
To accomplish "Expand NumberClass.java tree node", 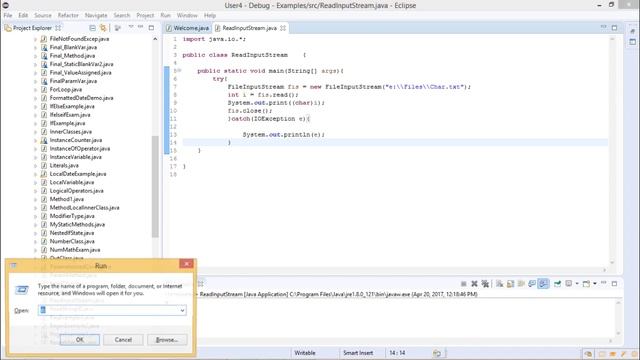I will point(36,242).
